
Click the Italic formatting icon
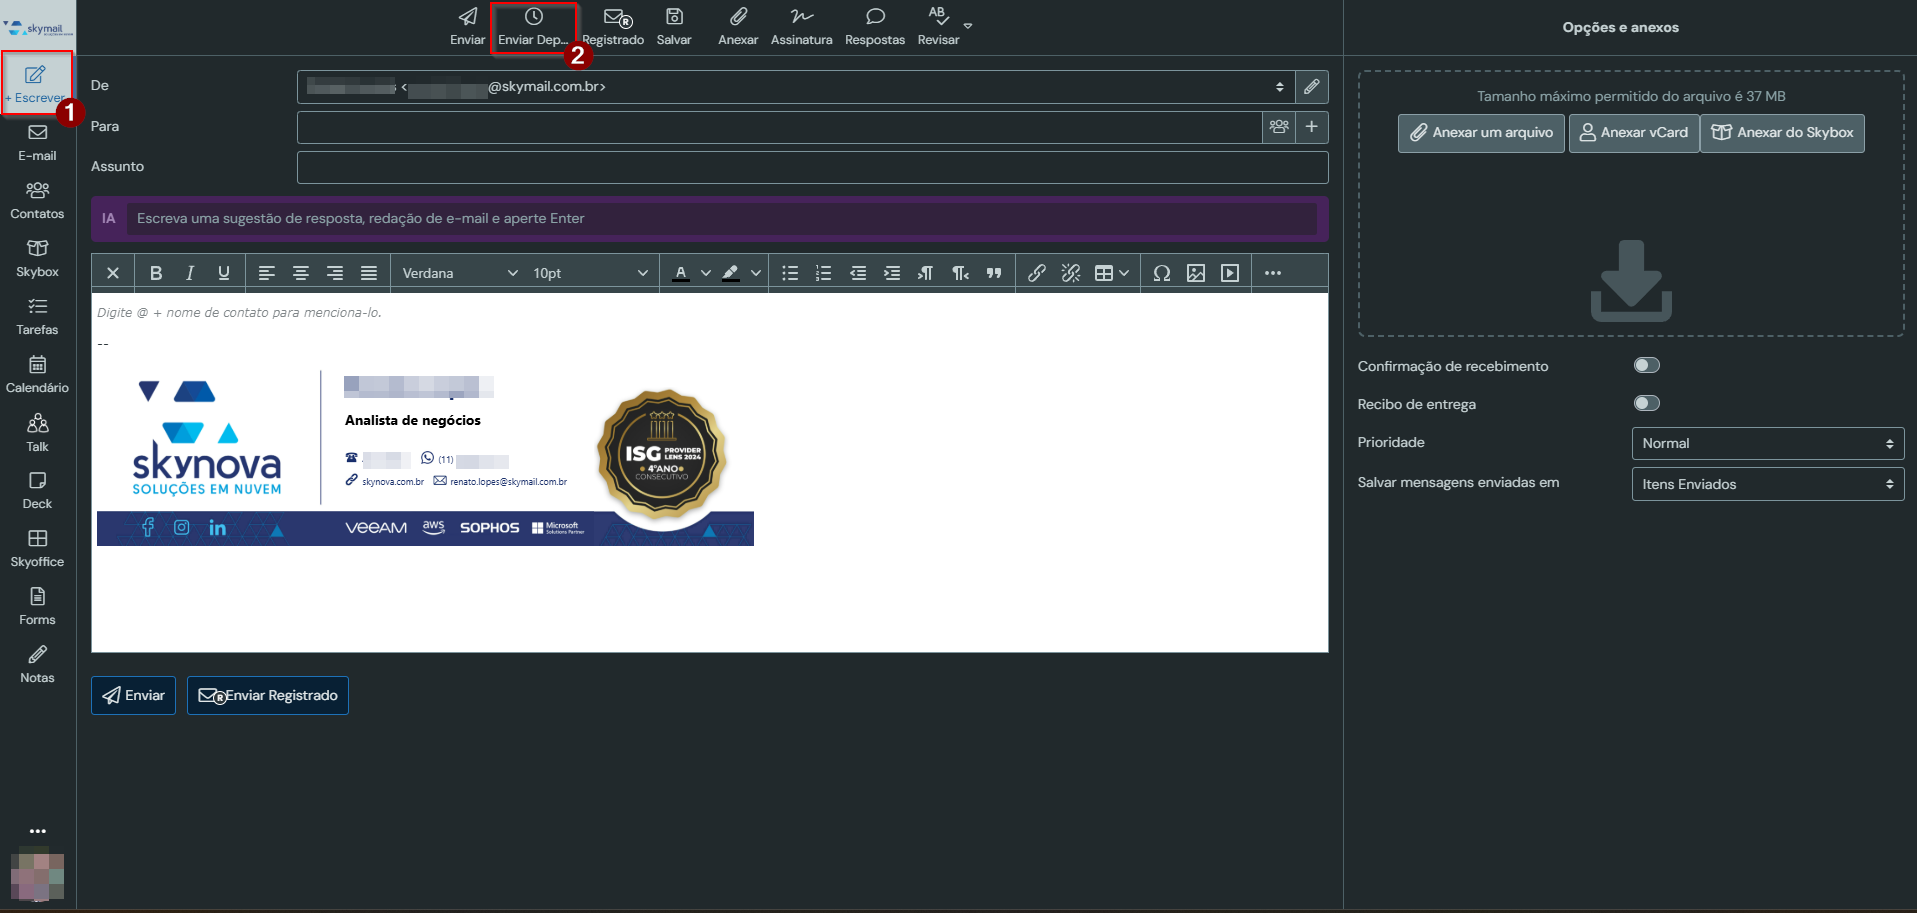click(190, 273)
